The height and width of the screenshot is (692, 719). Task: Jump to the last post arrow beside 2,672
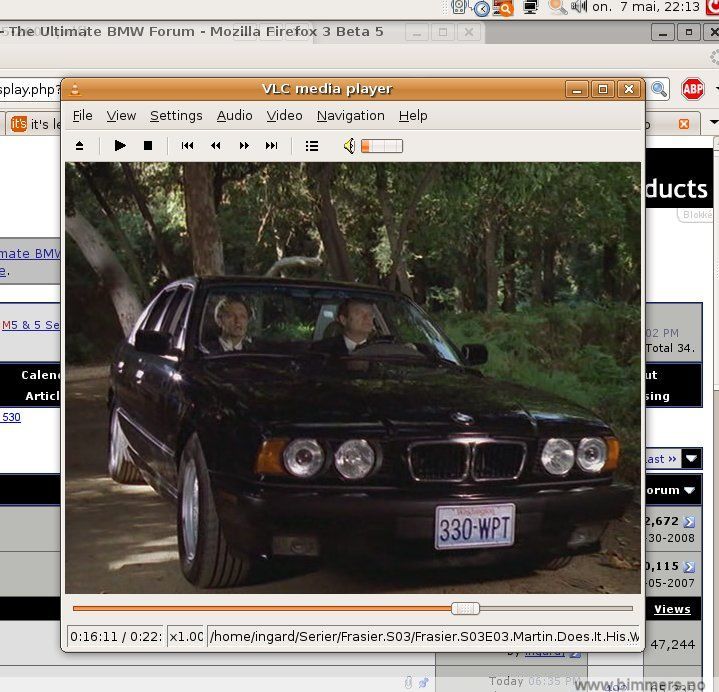coord(689,521)
